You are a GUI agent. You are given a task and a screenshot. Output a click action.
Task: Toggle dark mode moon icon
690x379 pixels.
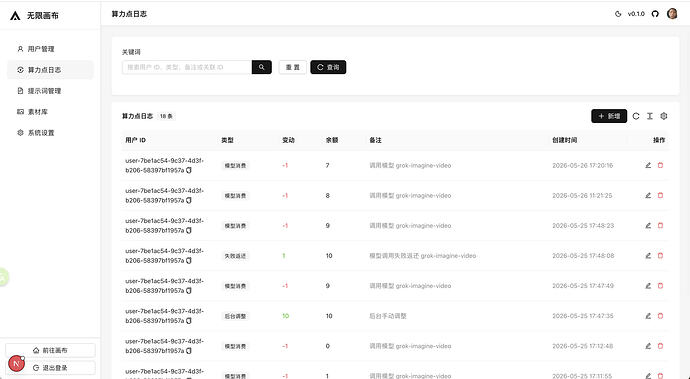coord(618,14)
